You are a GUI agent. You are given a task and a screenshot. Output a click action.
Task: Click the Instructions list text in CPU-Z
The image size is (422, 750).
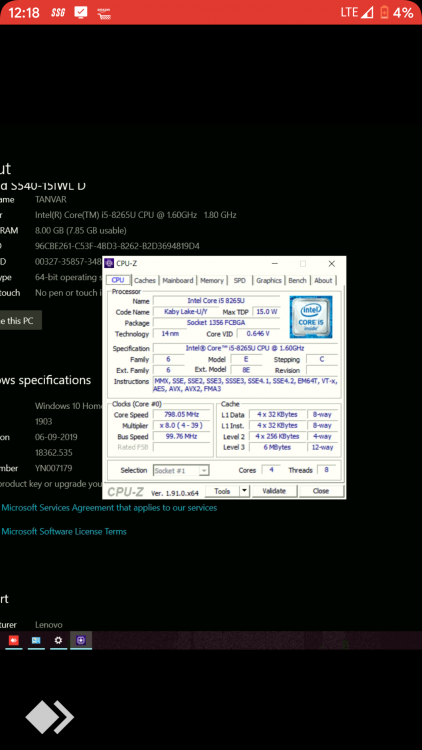point(245,386)
